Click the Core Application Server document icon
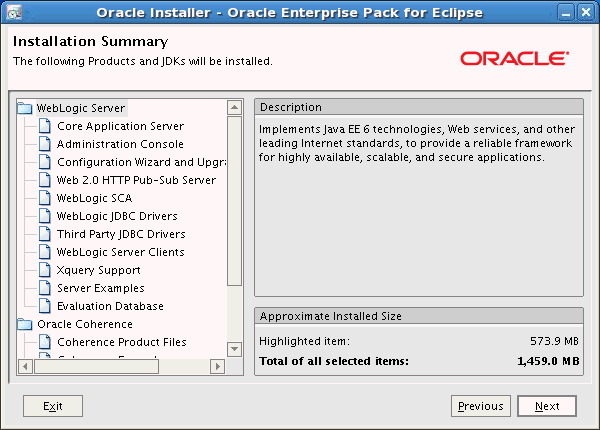Viewport: 600px width, 430px height. (45, 126)
